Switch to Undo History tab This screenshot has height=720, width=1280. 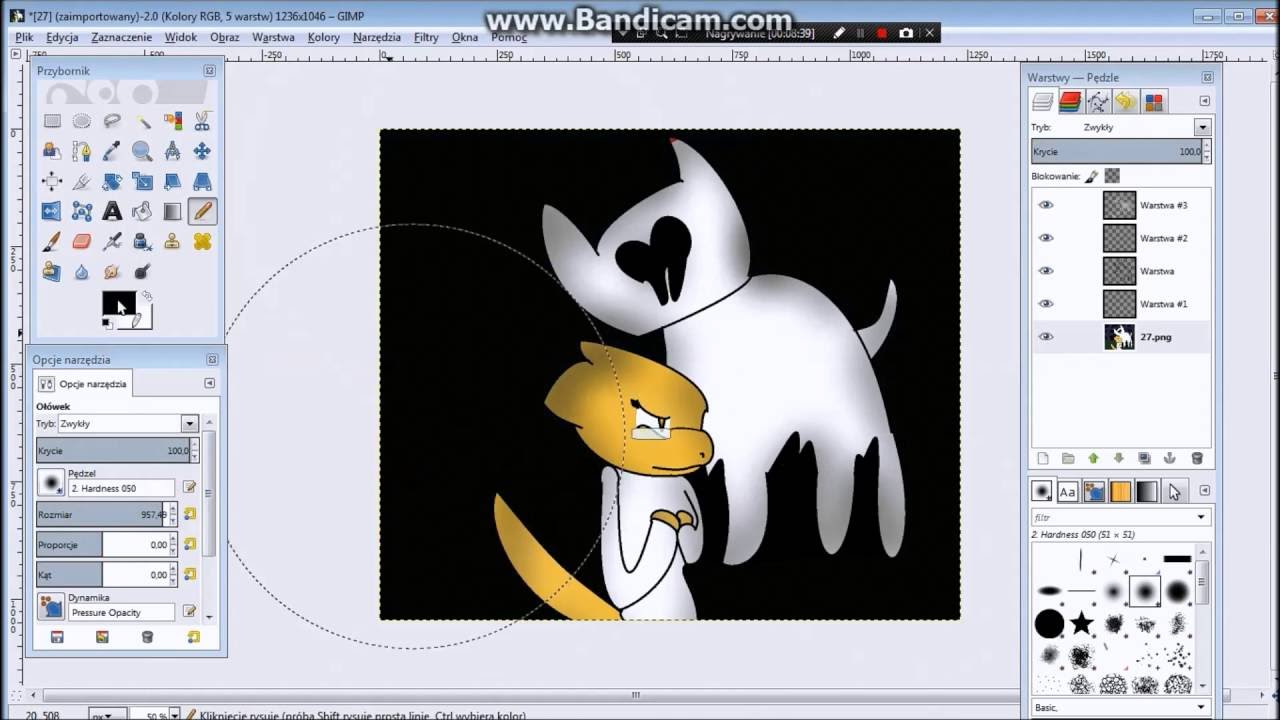[1126, 101]
